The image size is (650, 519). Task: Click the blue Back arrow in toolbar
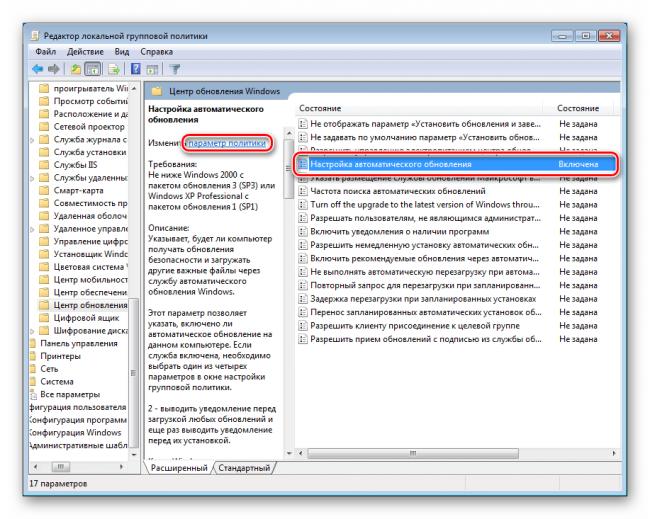pos(38,69)
